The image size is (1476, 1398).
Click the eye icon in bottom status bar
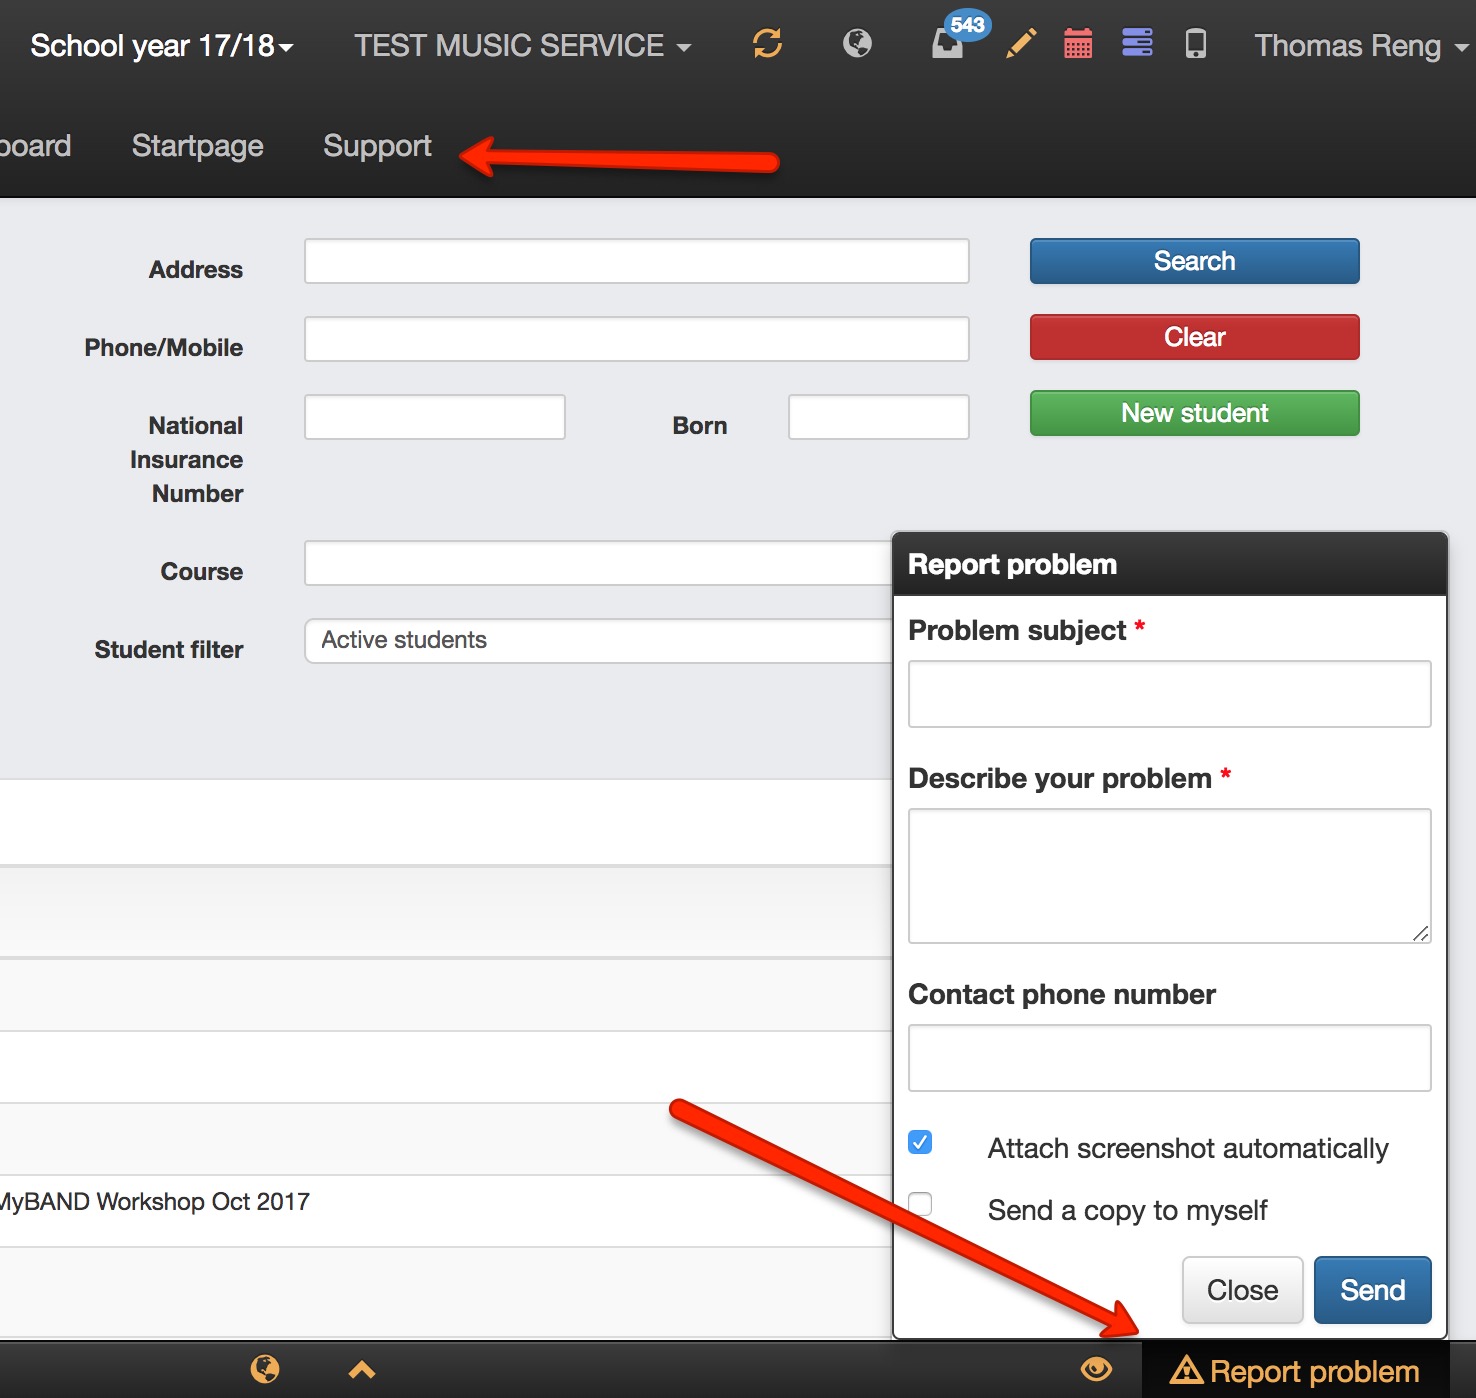[1097, 1370]
